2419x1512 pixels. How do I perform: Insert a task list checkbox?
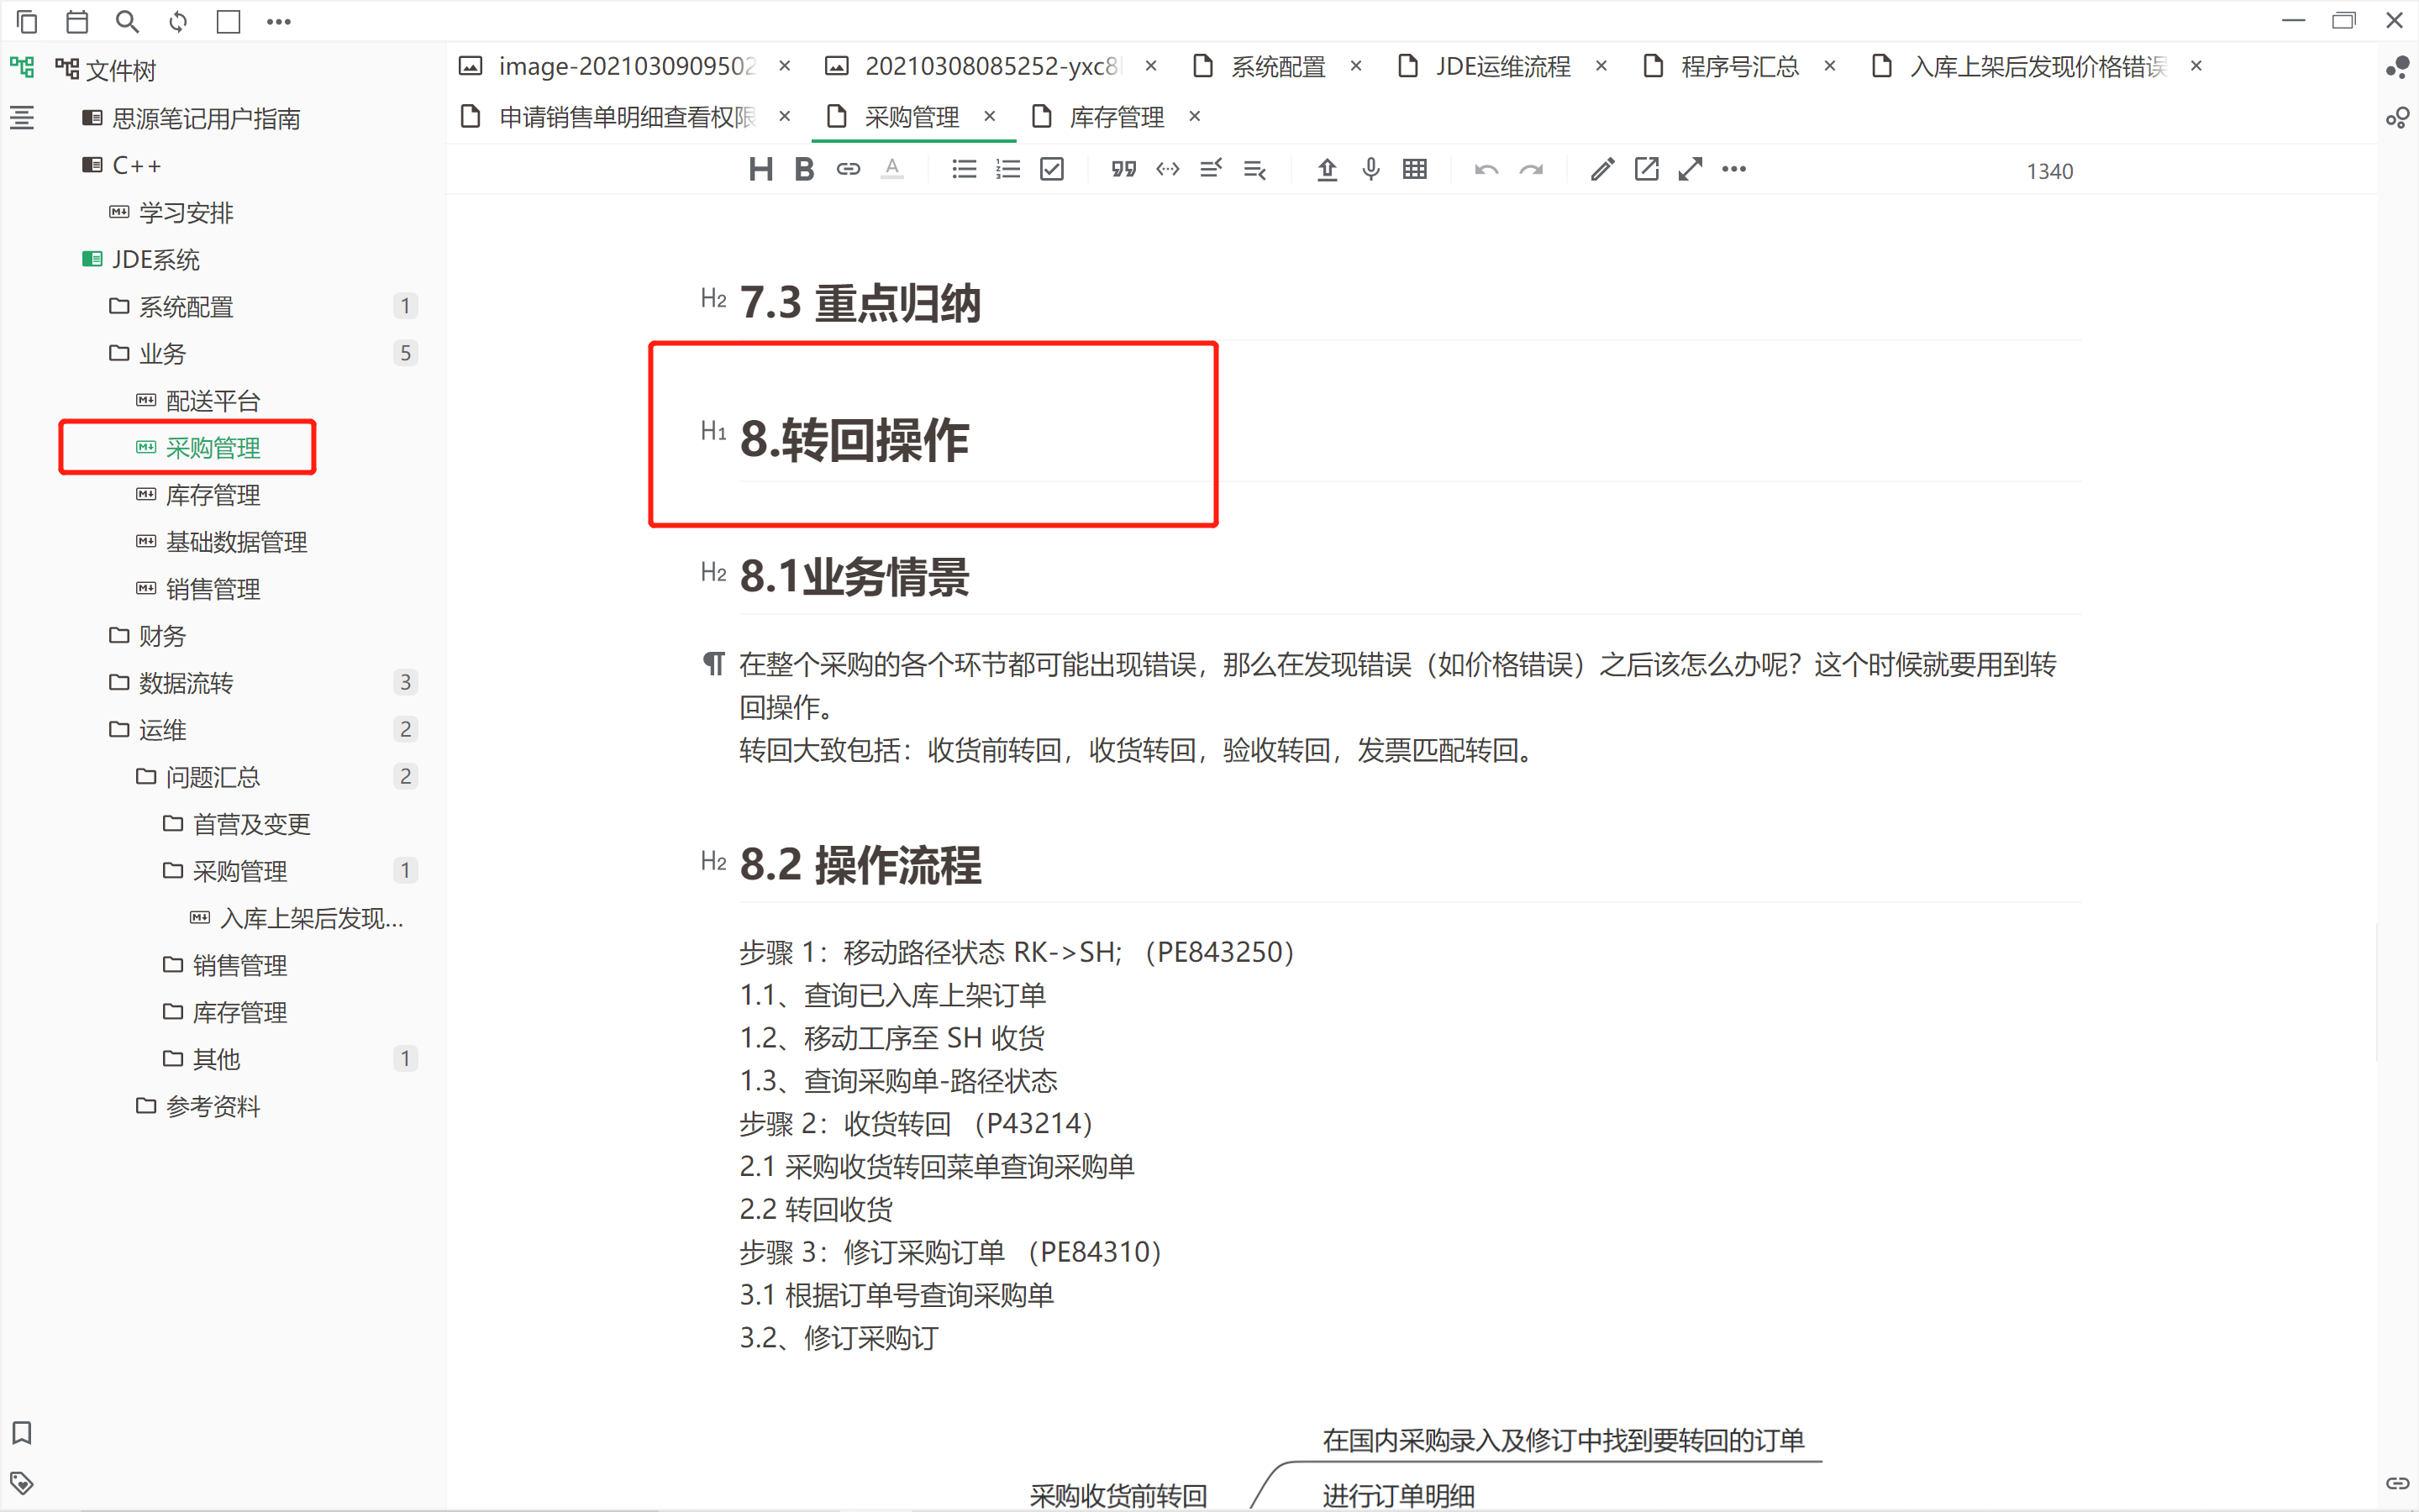point(1051,170)
